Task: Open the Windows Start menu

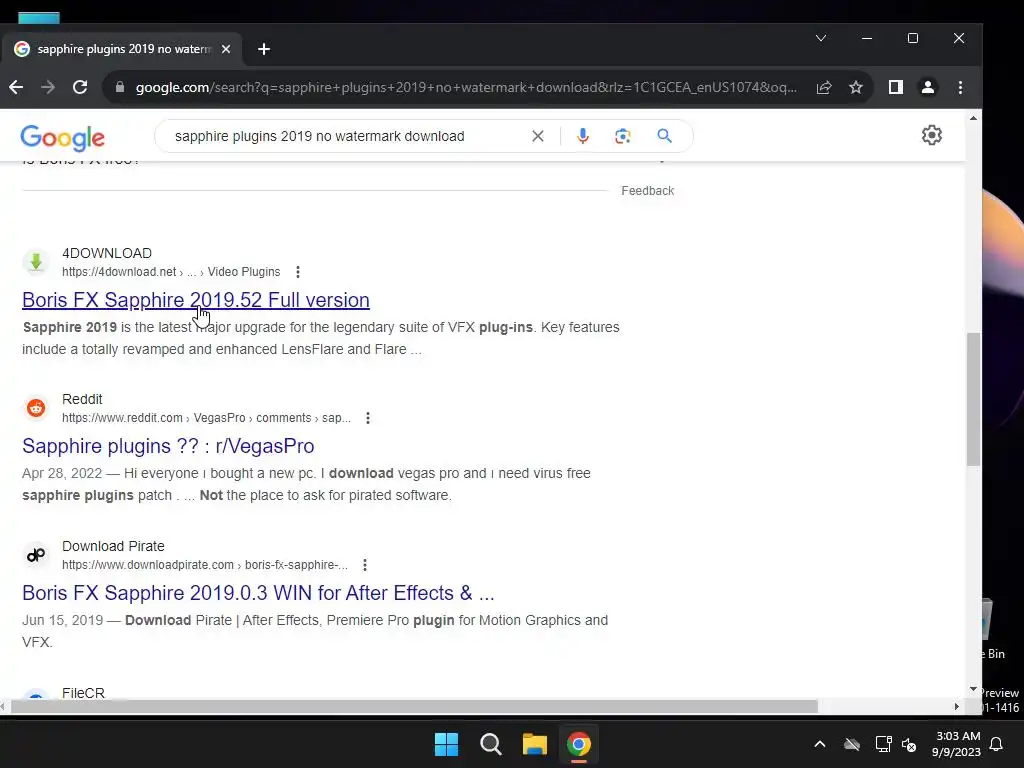Action: coord(446,744)
